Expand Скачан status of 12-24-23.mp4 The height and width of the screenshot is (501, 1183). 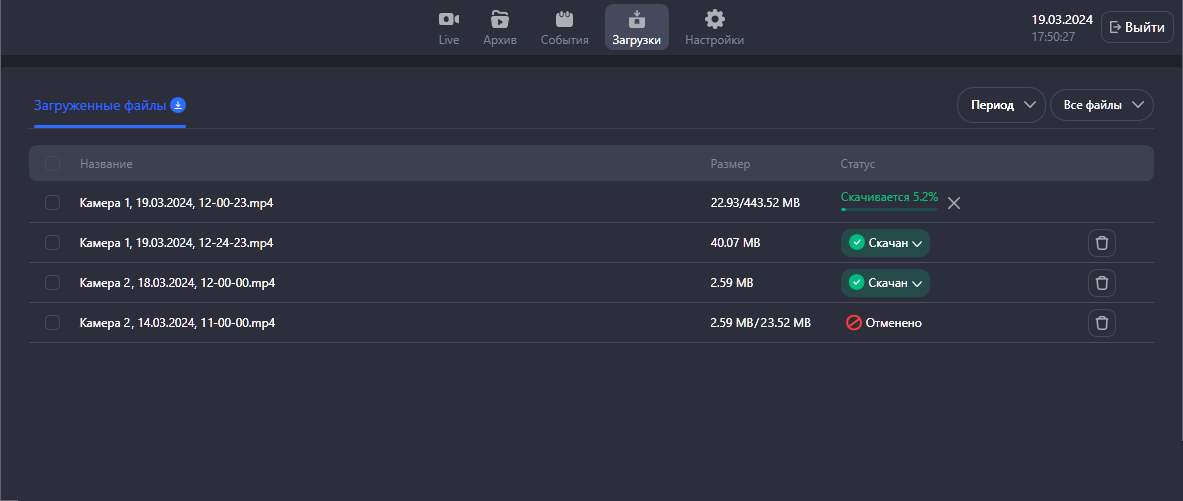click(885, 243)
